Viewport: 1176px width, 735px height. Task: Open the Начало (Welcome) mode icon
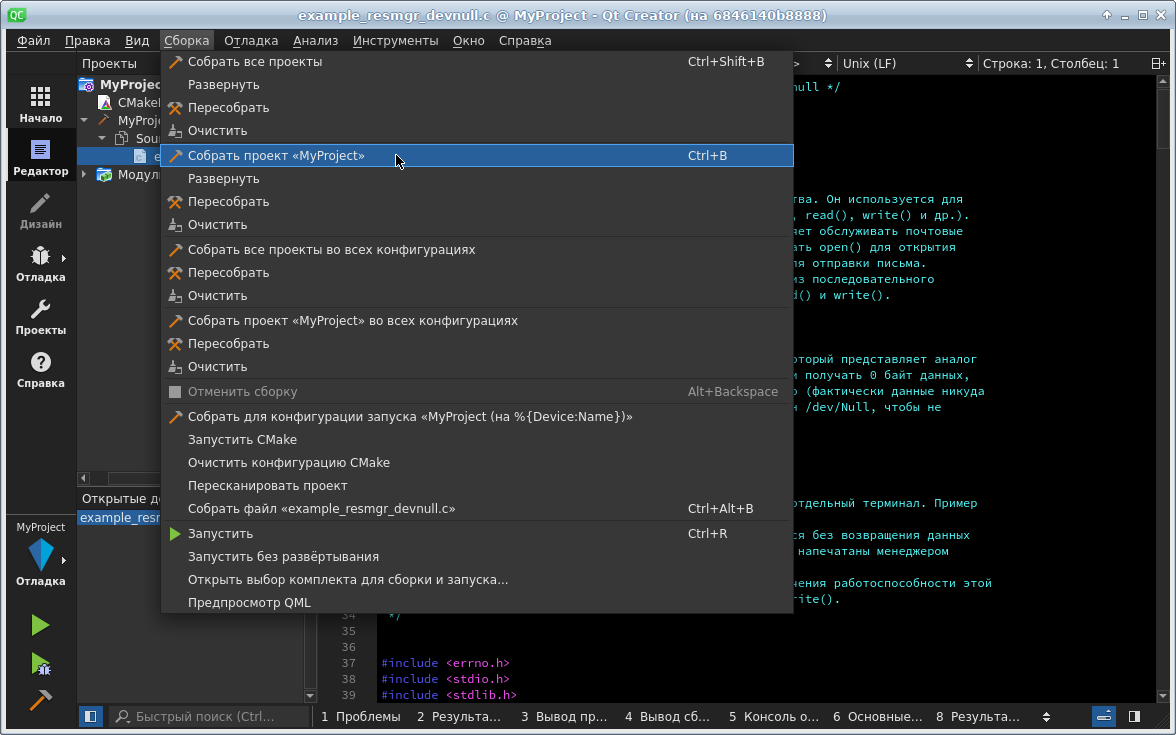(x=40, y=104)
